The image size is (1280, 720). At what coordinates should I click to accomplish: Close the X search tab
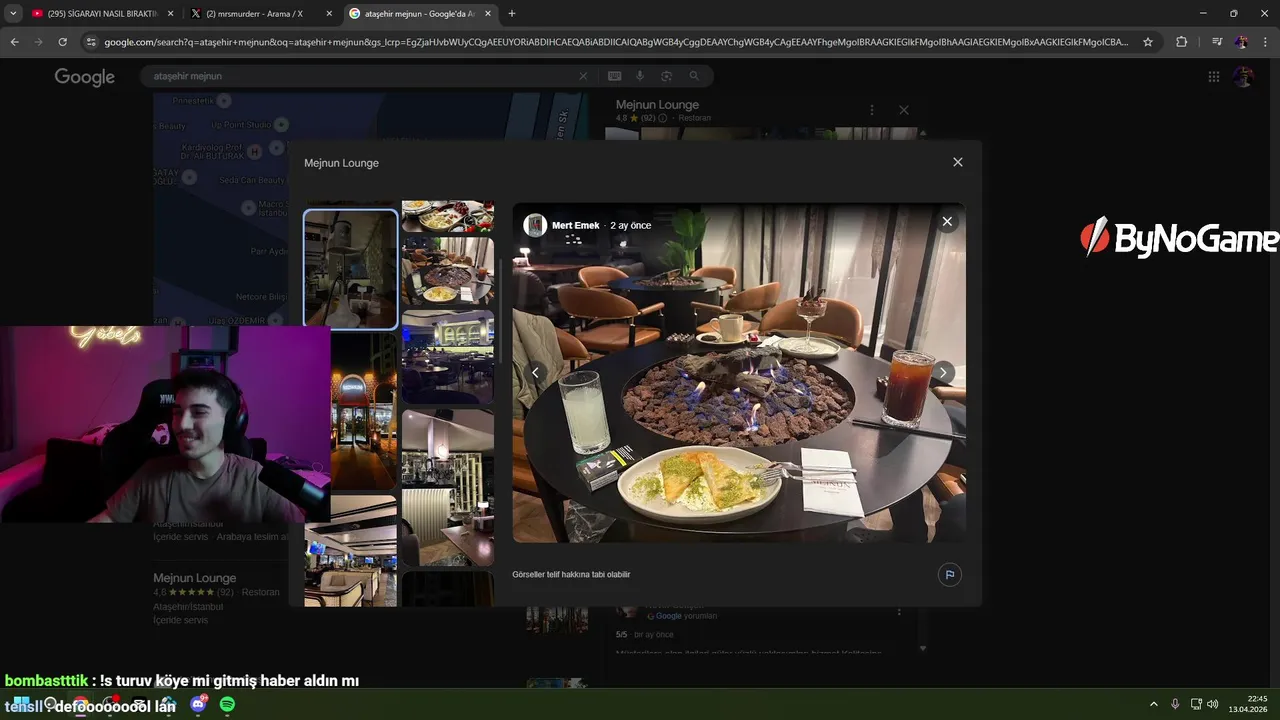point(329,13)
